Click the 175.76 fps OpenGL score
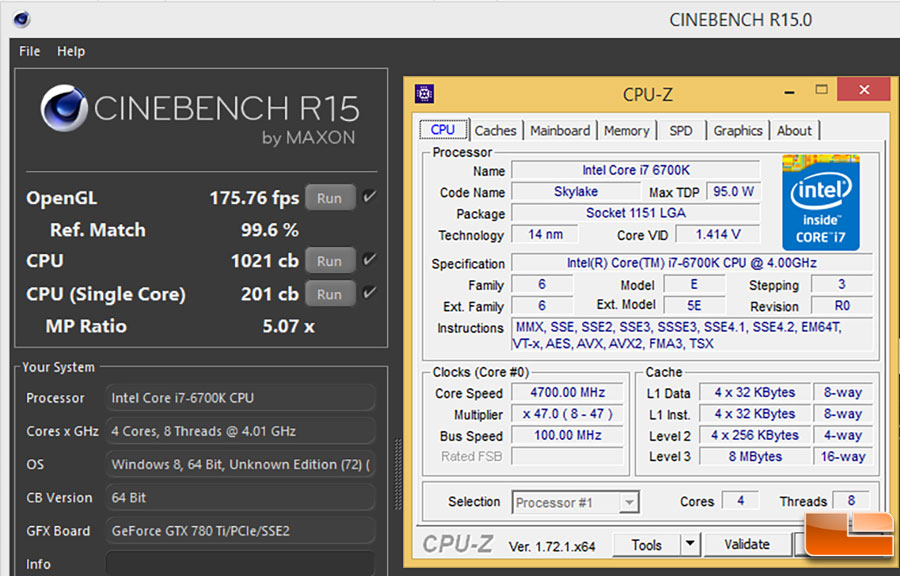The width and height of the screenshot is (900, 576). 254,198
